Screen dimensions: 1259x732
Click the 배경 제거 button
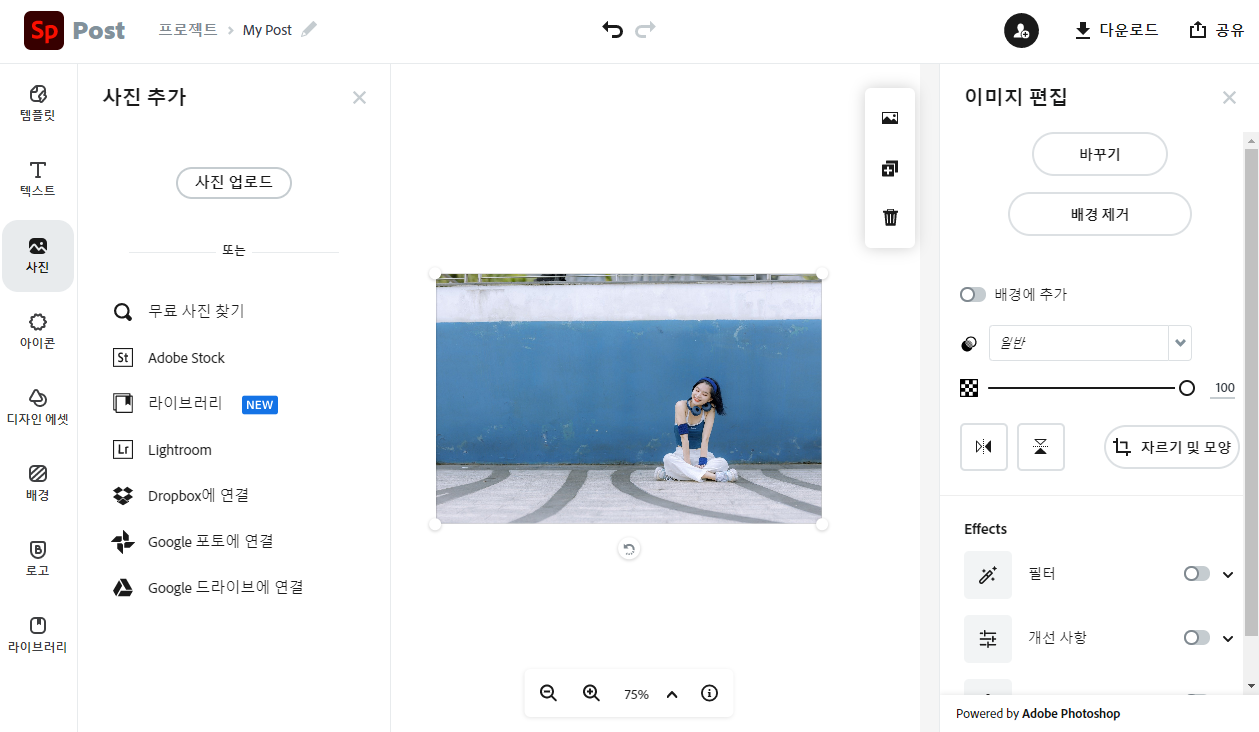1100,214
